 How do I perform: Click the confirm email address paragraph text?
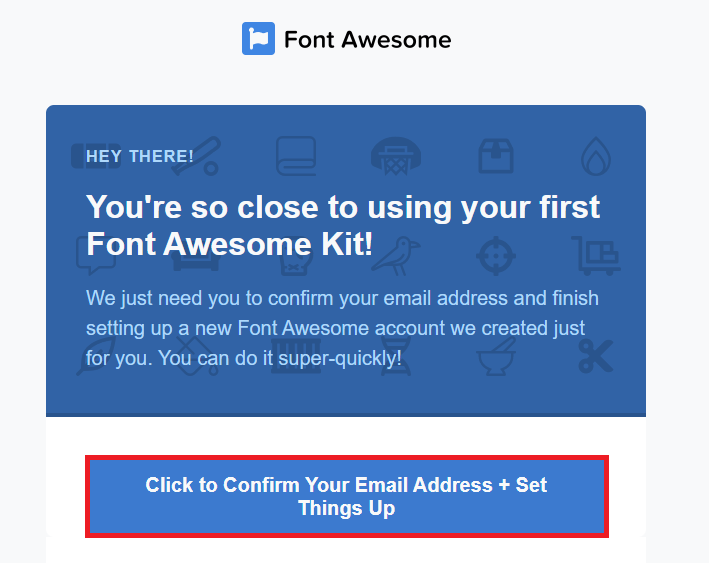pos(342,328)
